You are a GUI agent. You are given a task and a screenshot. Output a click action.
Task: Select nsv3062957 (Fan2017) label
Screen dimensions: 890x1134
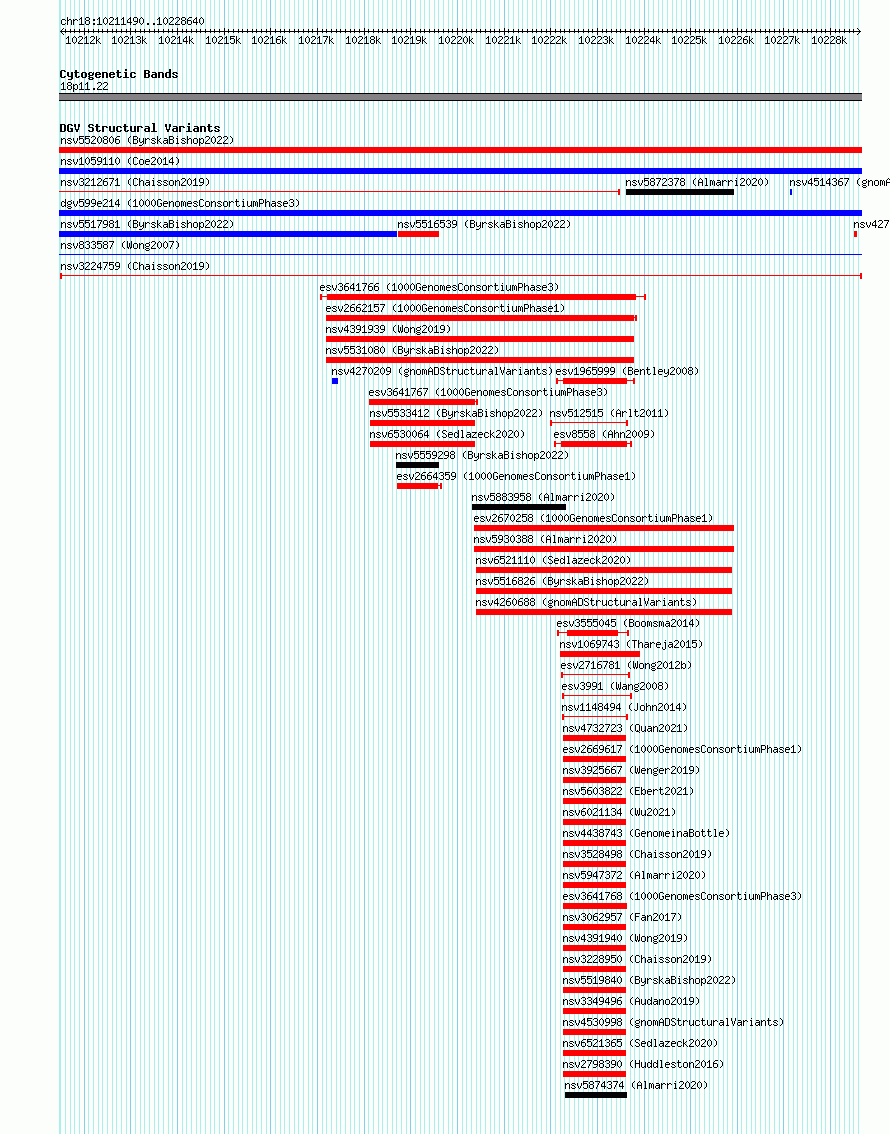(x=622, y=916)
